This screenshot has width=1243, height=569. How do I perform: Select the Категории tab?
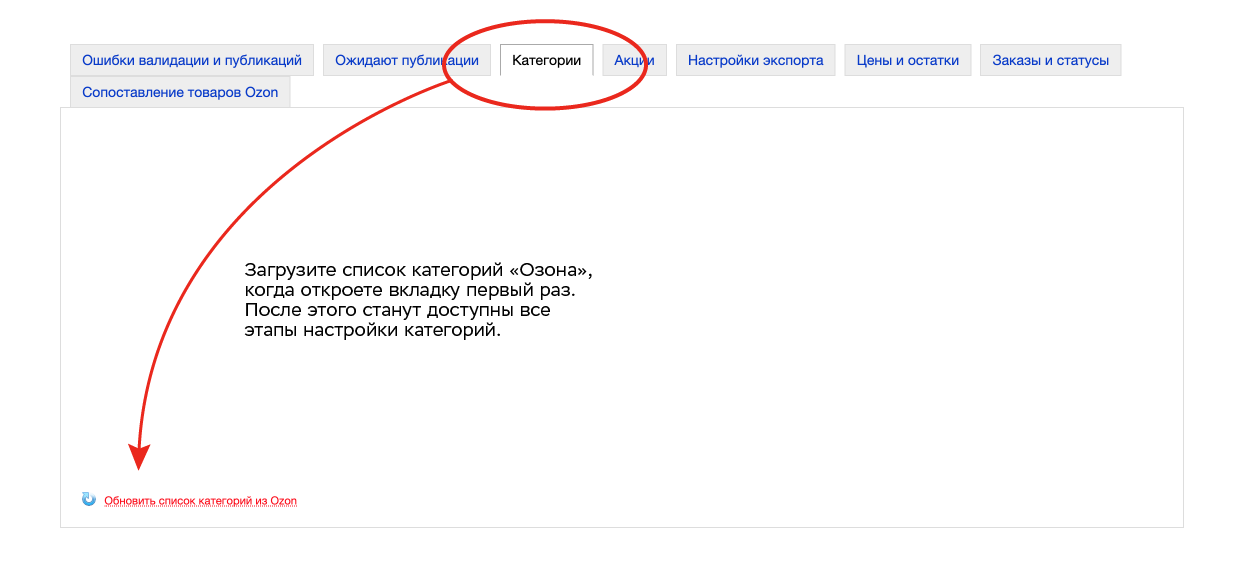click(546, 60)
